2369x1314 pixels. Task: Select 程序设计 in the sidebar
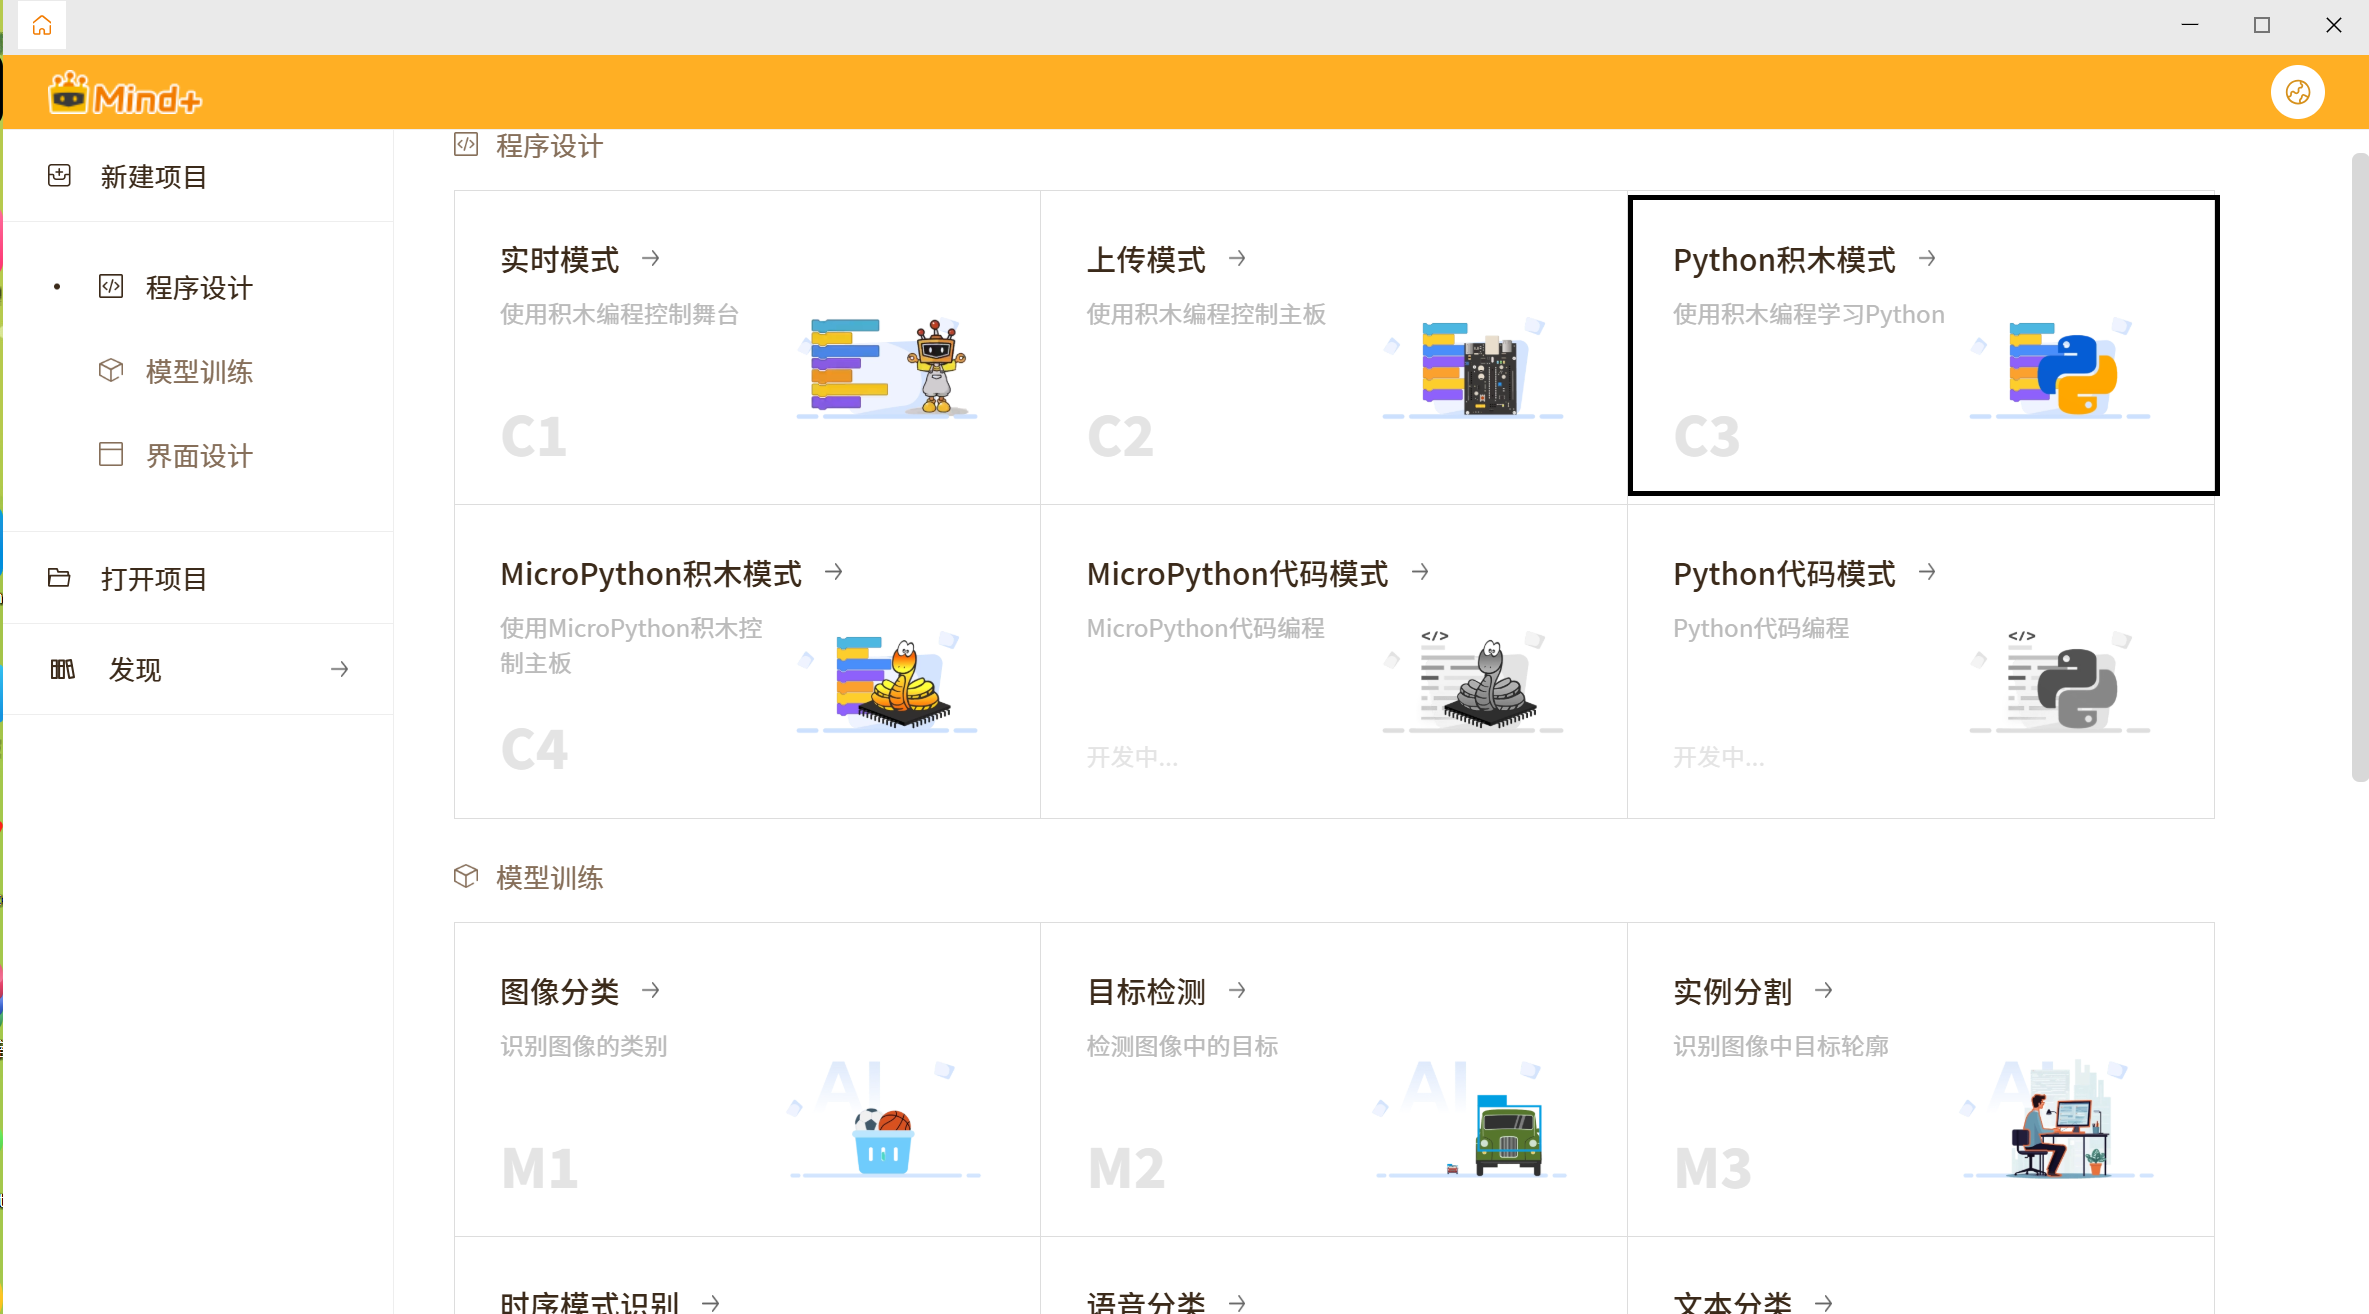click(198, 288)
